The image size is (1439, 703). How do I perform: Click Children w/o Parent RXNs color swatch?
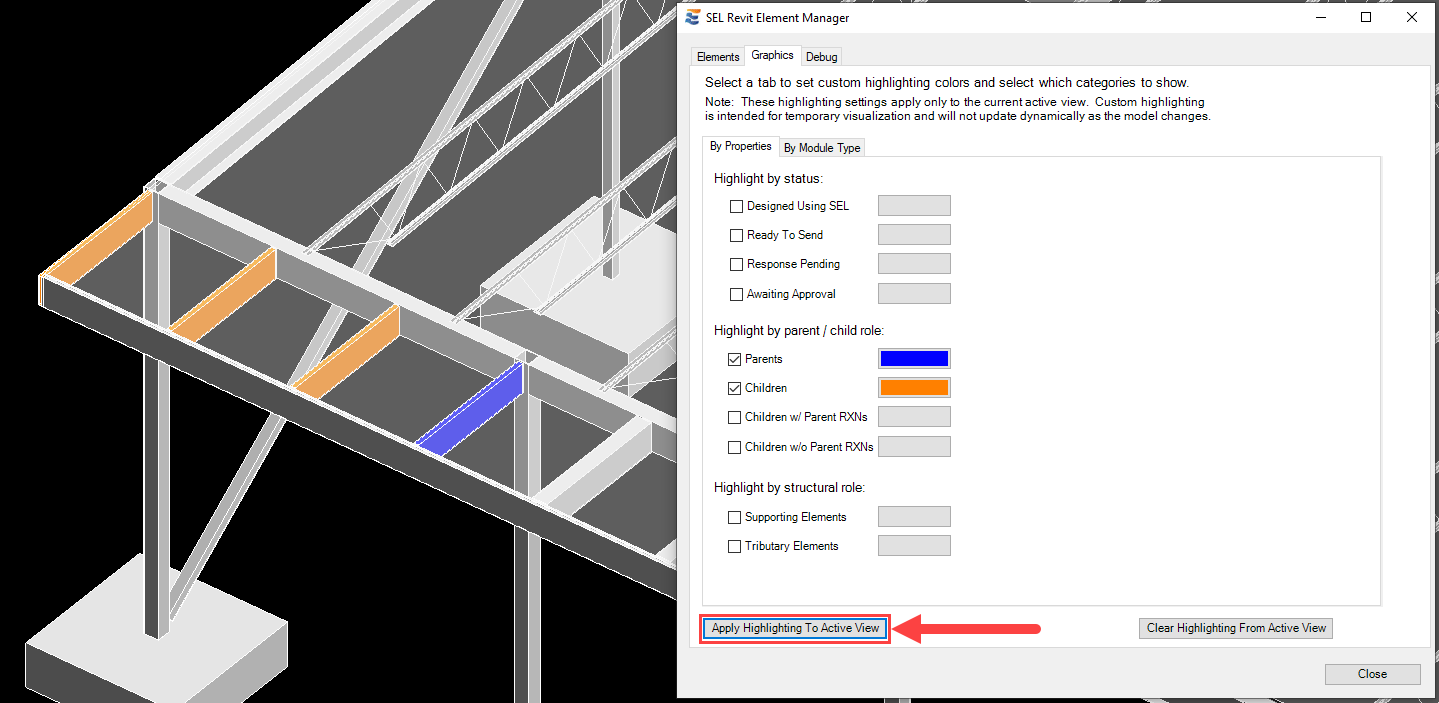point(914,447)
